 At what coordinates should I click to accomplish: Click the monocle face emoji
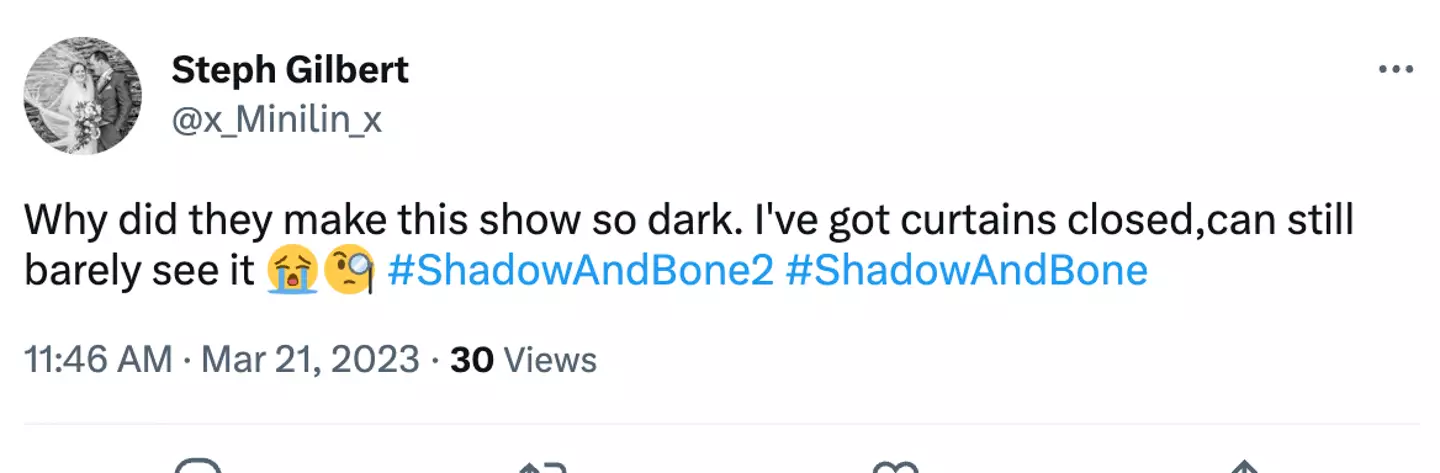coord(349,272)
